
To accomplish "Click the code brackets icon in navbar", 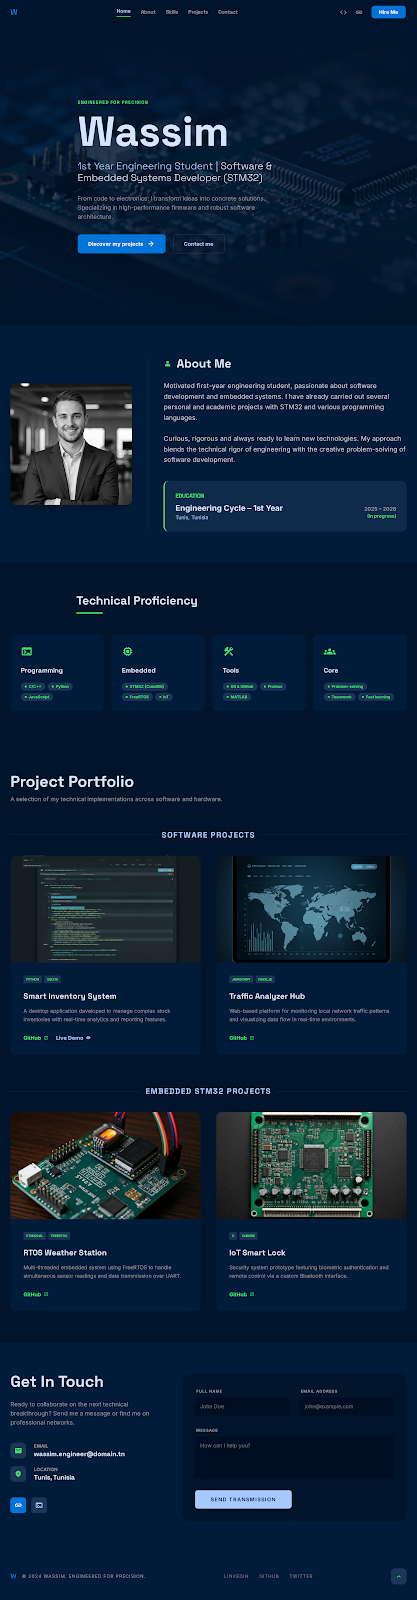I will pos(343,12).
